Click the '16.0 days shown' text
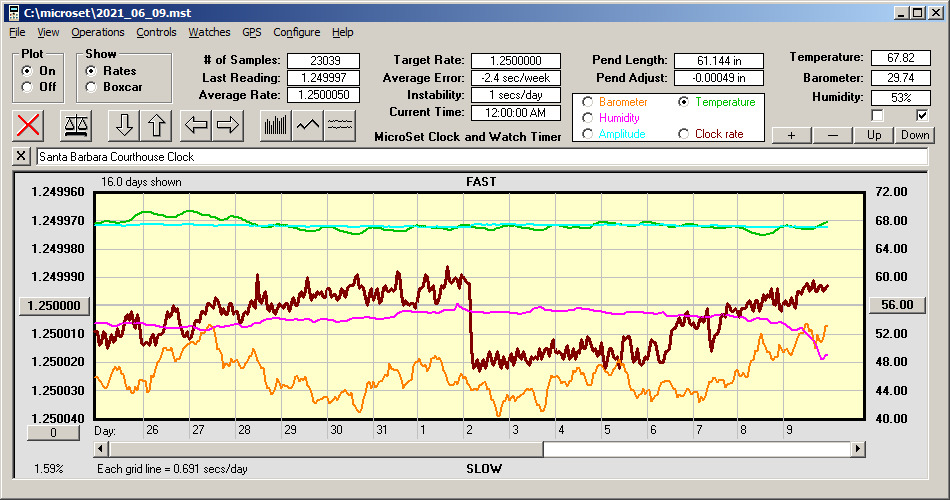This screenshot has width=950, height=500. (141, 182)
